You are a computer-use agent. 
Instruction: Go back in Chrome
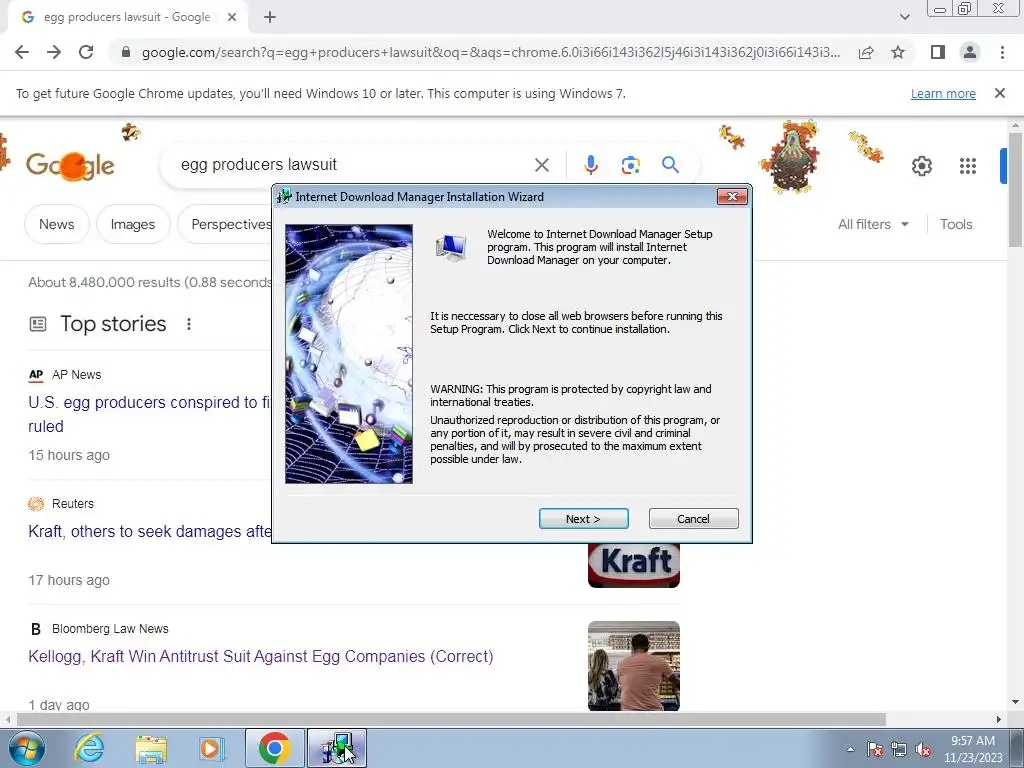coord(22,52)
